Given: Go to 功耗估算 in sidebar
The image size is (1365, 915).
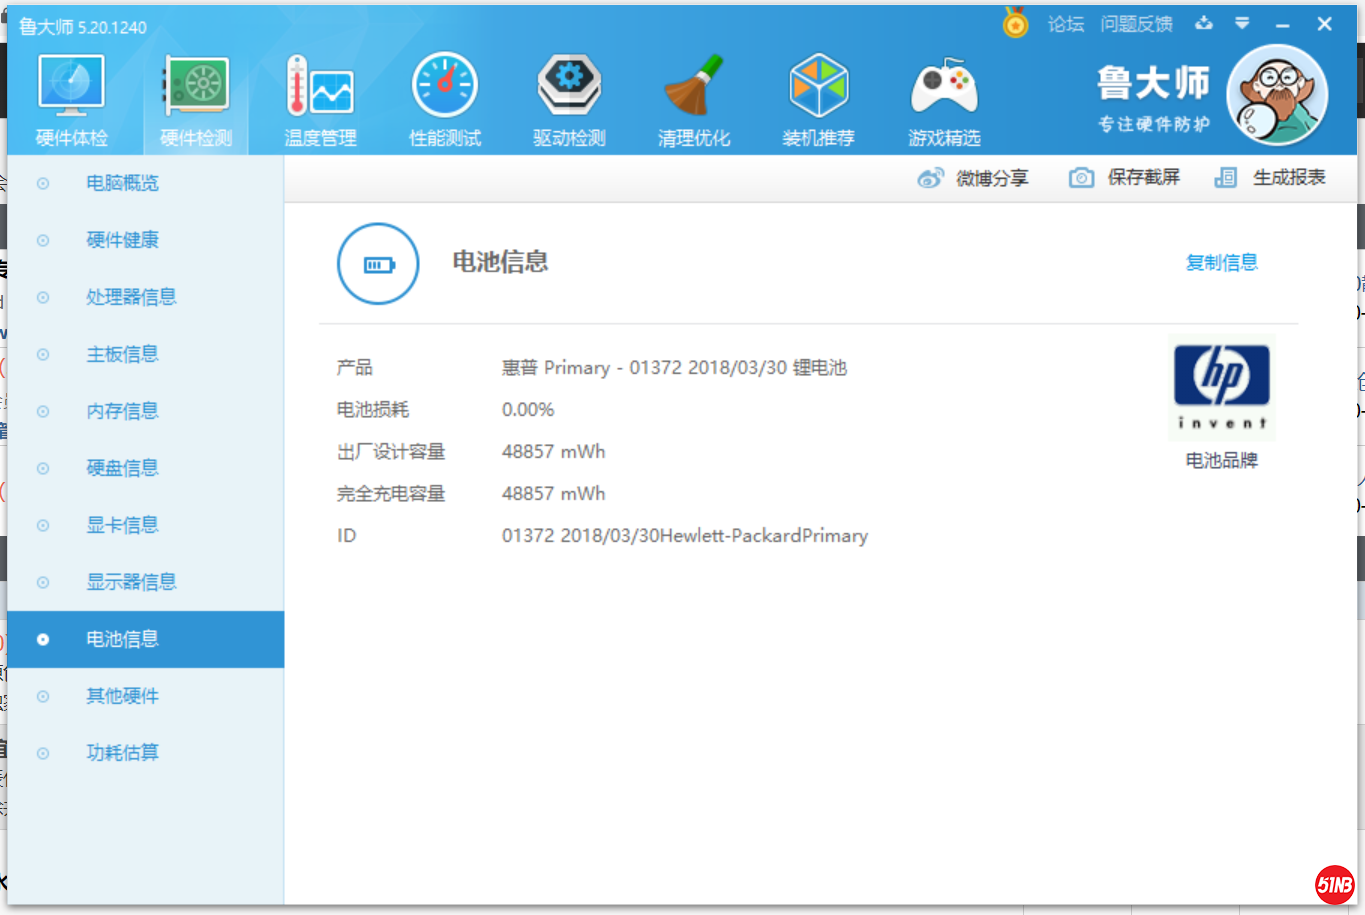Looking at the screenshot, I should pyautogui.click(x=122, y=753).
